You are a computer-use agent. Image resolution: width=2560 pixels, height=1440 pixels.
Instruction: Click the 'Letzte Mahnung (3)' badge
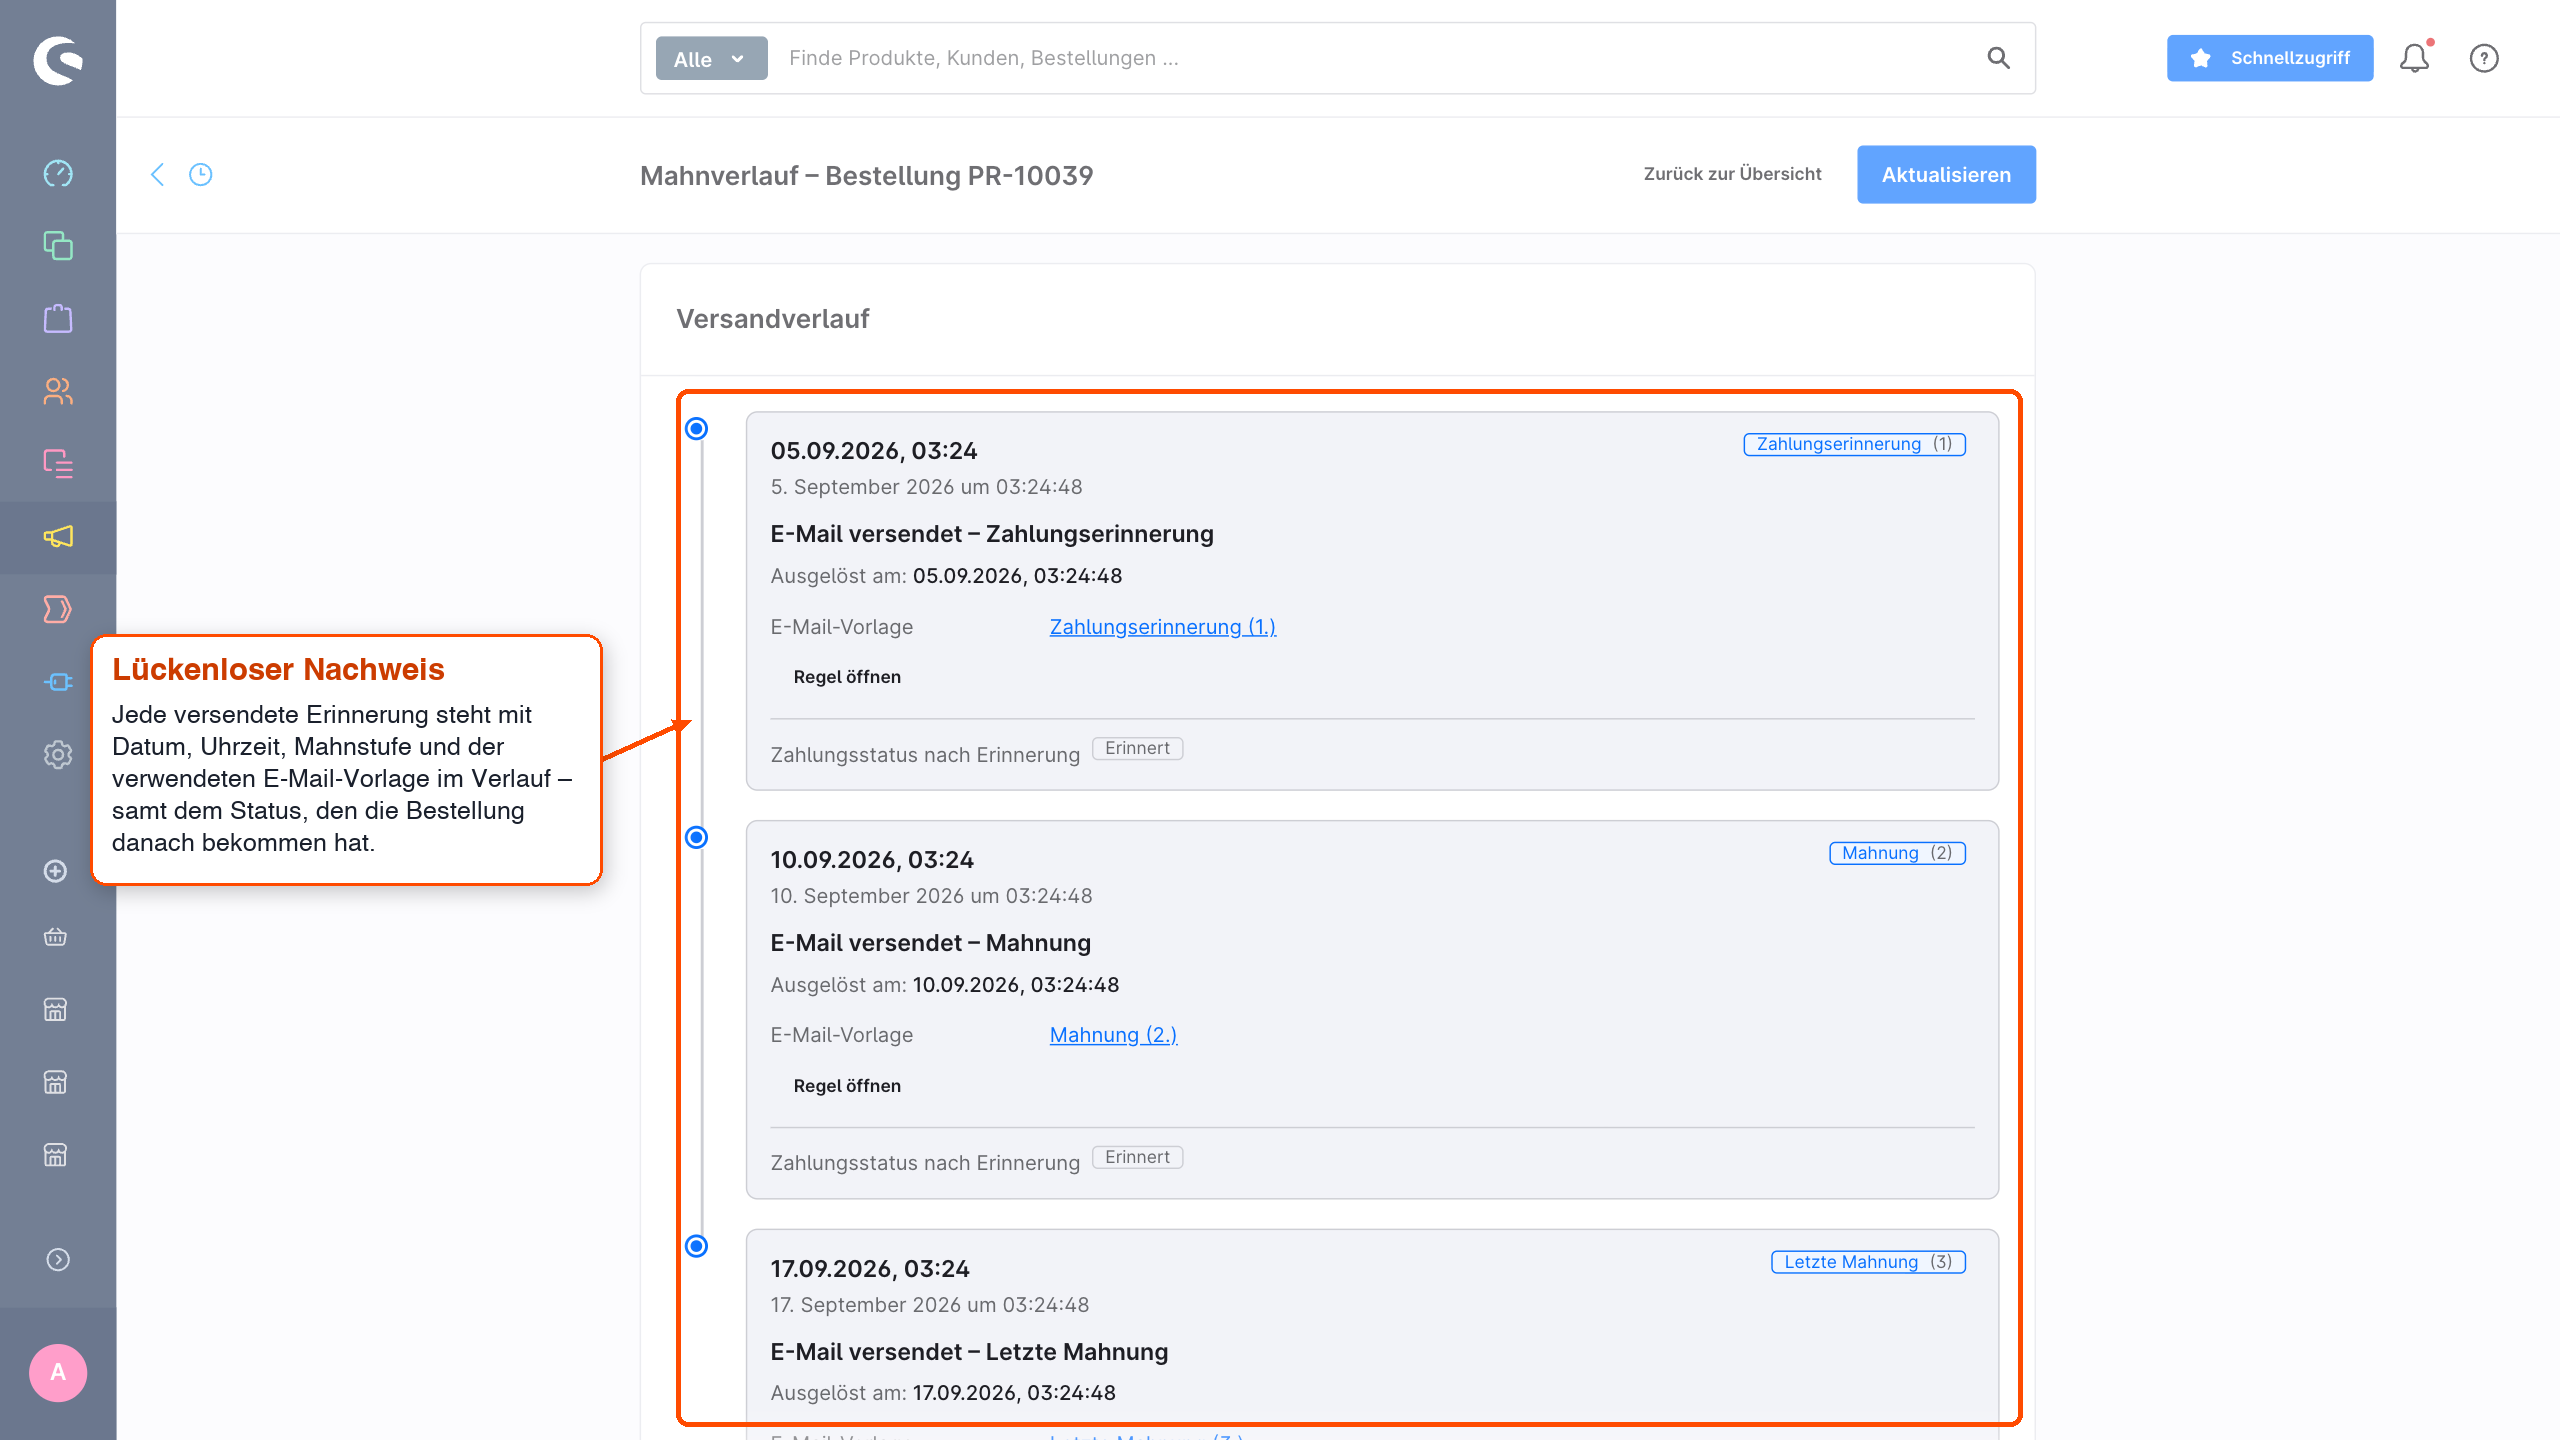coord(1868,1262)
